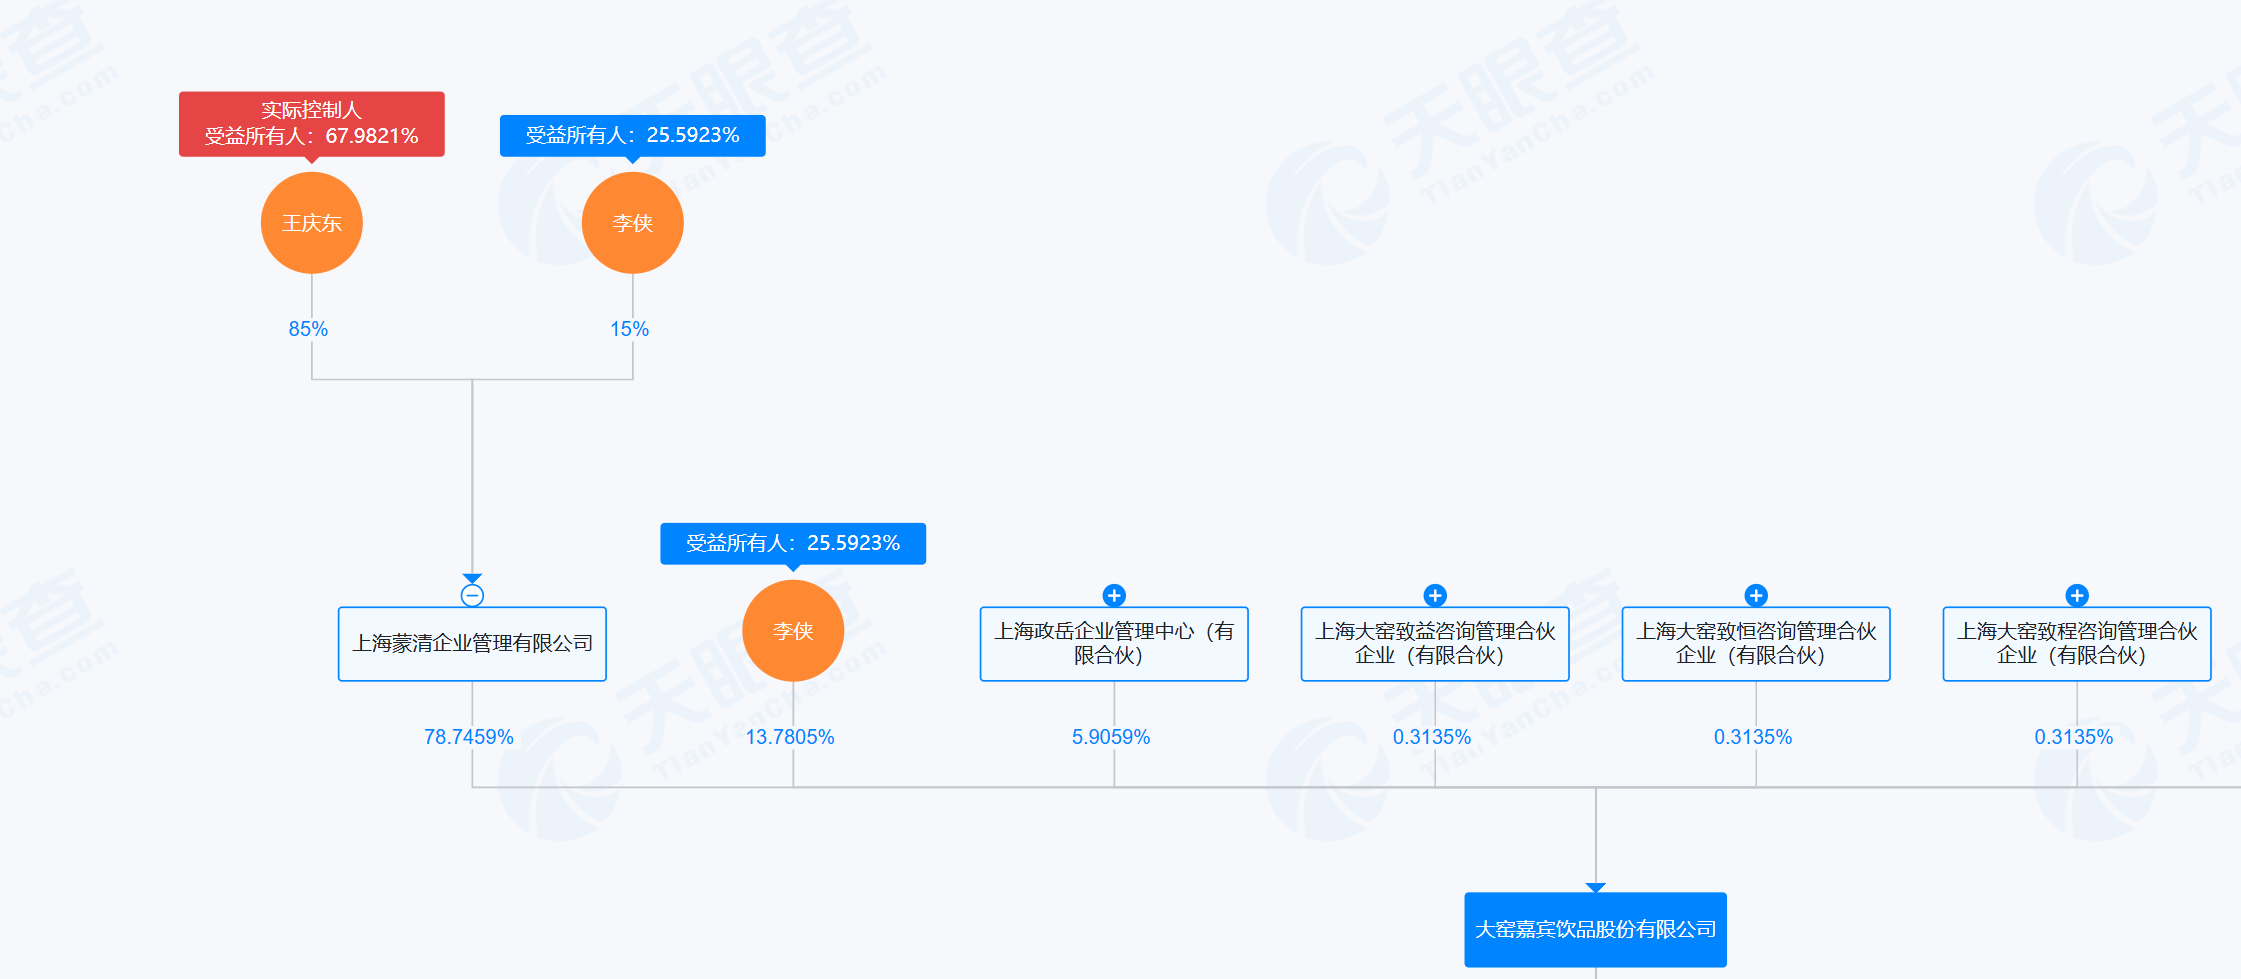Image resolution: width=2241 pixels, height=979 pixels.
Task: Expand the 上海政岳企业管理中心 node
Action: click(1114, 596)
